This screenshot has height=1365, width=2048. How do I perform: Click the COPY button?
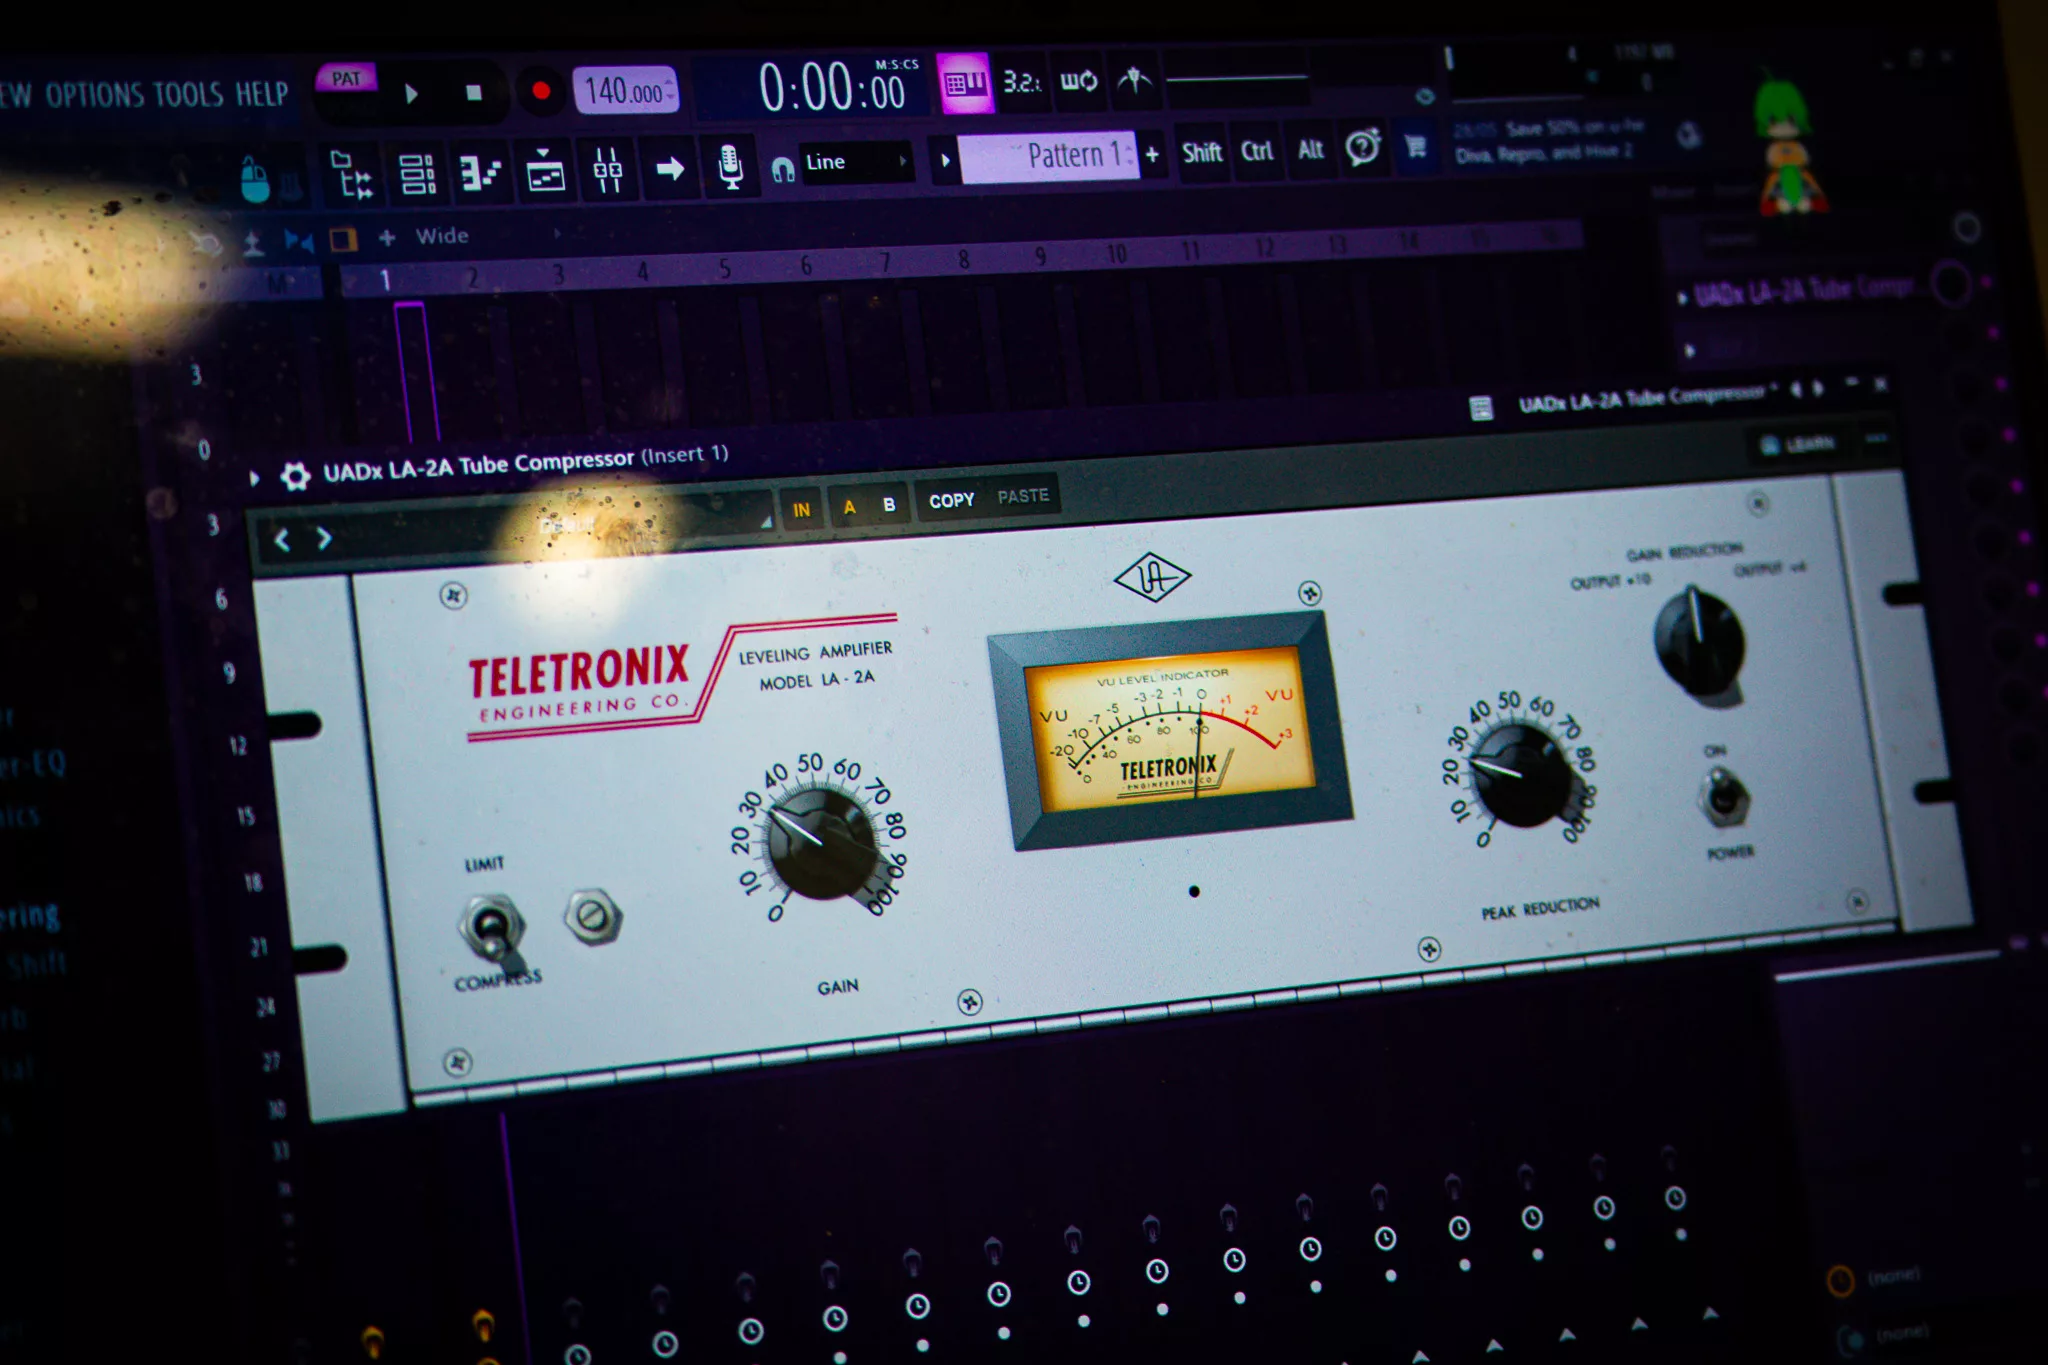(951, 500)
